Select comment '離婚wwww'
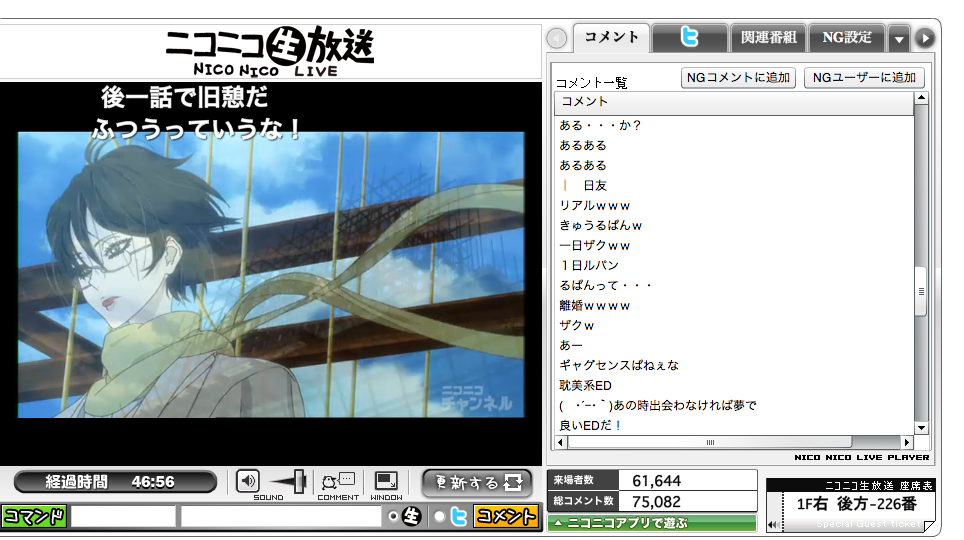 [594, 306]
